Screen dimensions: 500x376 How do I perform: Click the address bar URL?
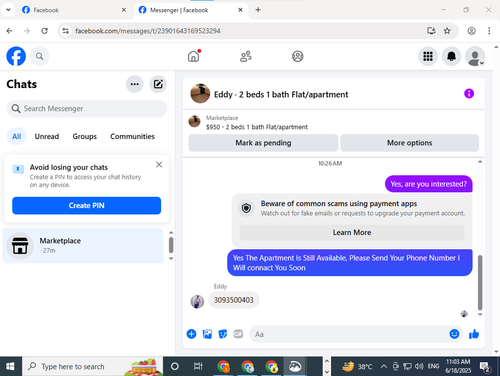148,31
